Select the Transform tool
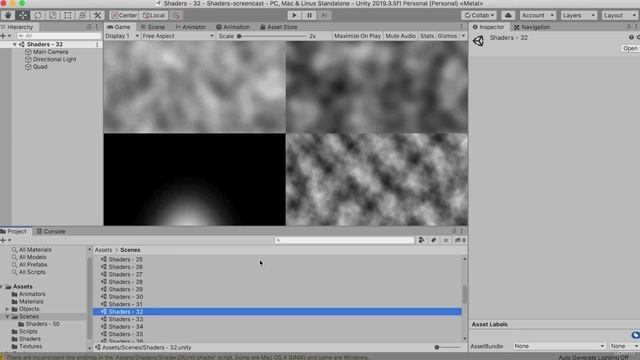The image size is (640, 360). click(82, 15)
